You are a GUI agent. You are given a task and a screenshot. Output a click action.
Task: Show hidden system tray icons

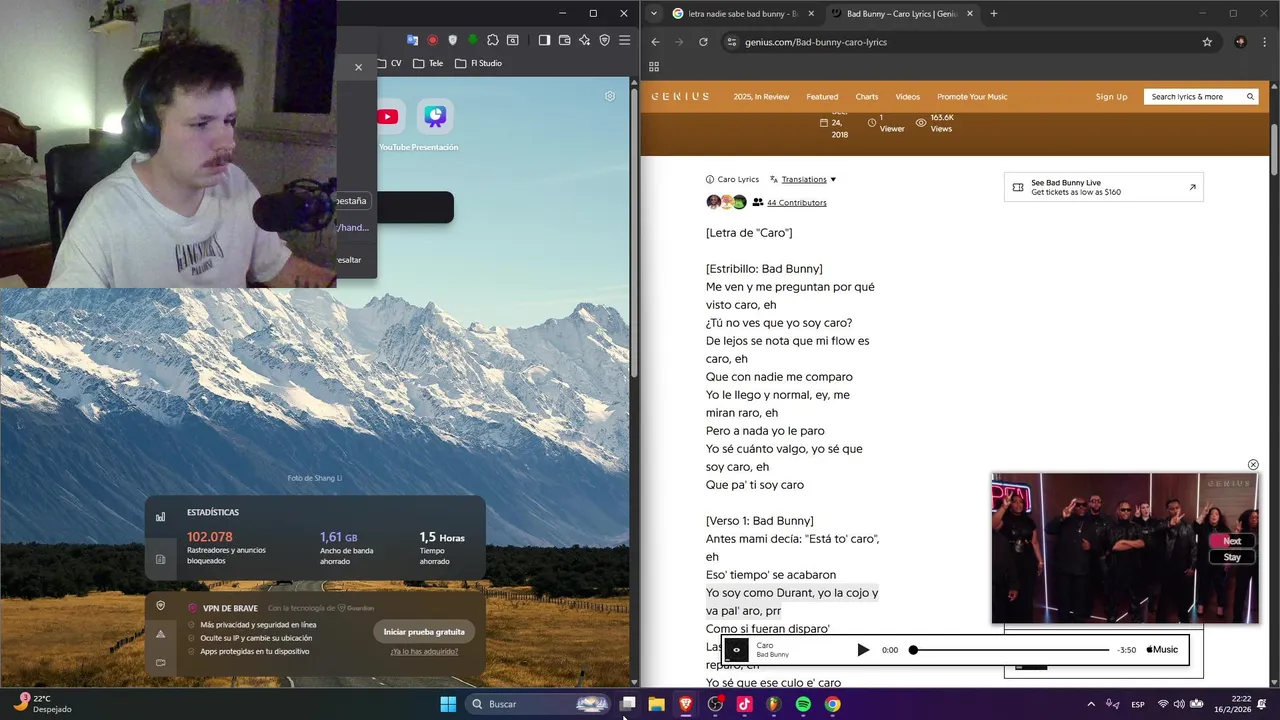[x=1091, y=704]
